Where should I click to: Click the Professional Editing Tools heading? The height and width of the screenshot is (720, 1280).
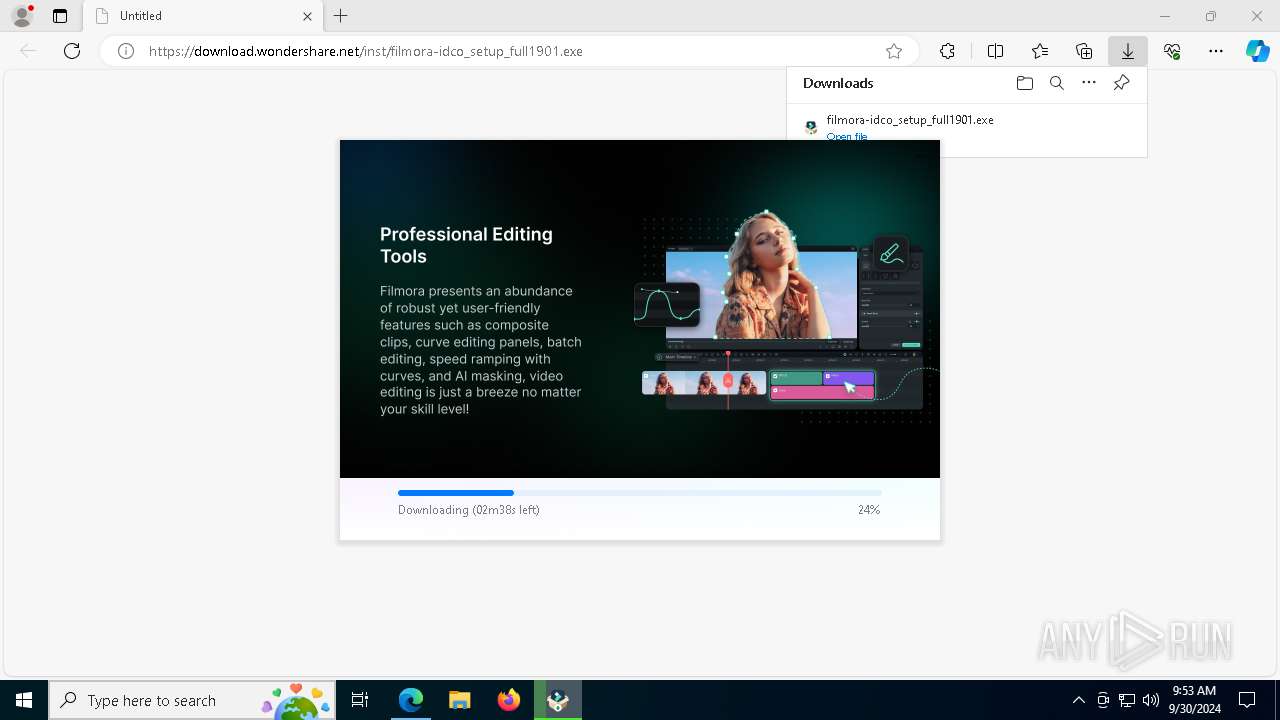coord(466,245)
